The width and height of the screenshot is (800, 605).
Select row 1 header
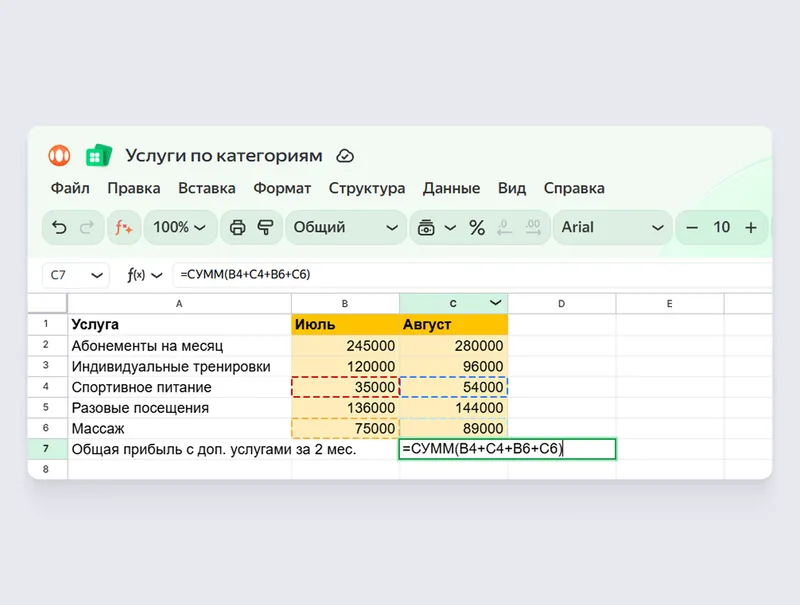pyautogui.click(x=46, y=324)
